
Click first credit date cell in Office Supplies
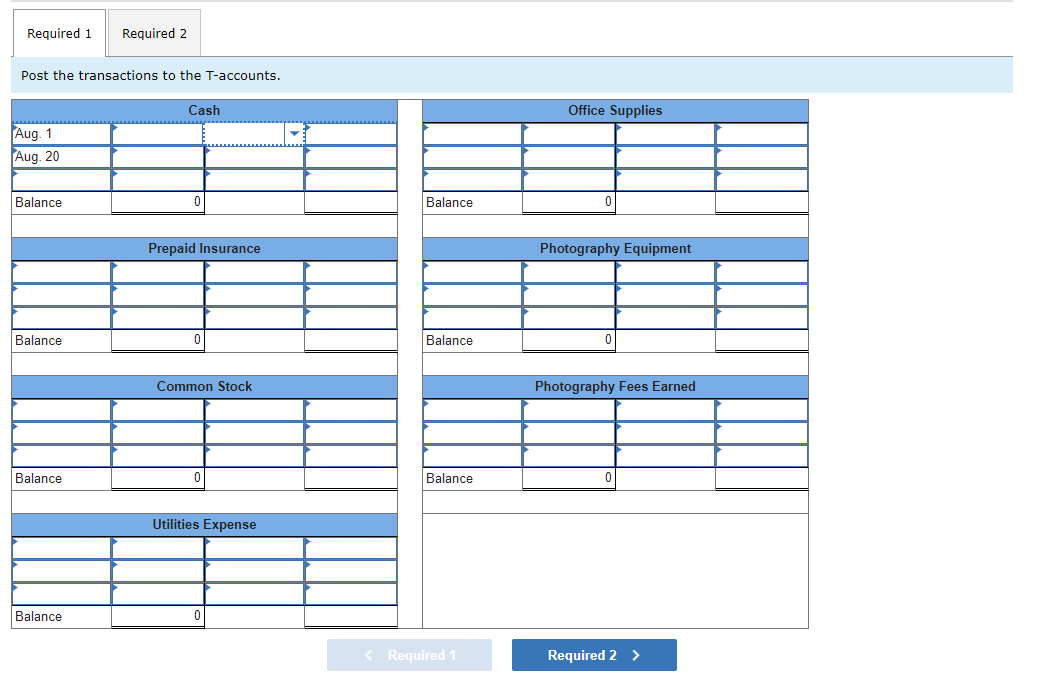click(666, 134)
